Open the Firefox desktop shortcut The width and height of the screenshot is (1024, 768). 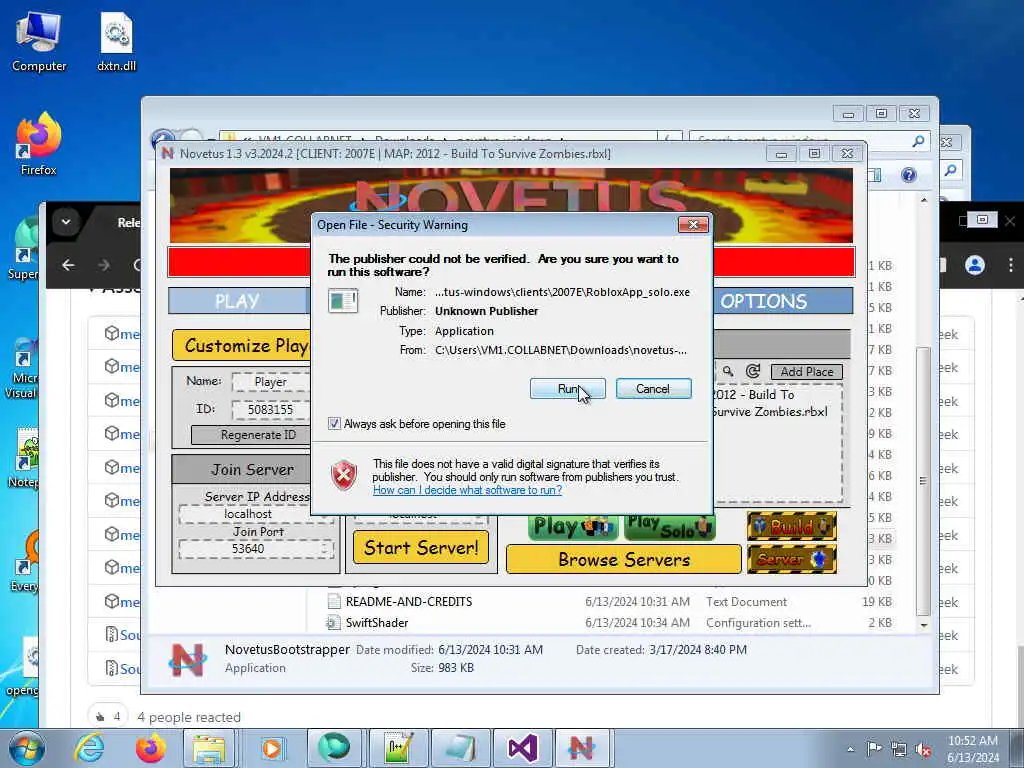pyautogui.click(x=39, y=144)
